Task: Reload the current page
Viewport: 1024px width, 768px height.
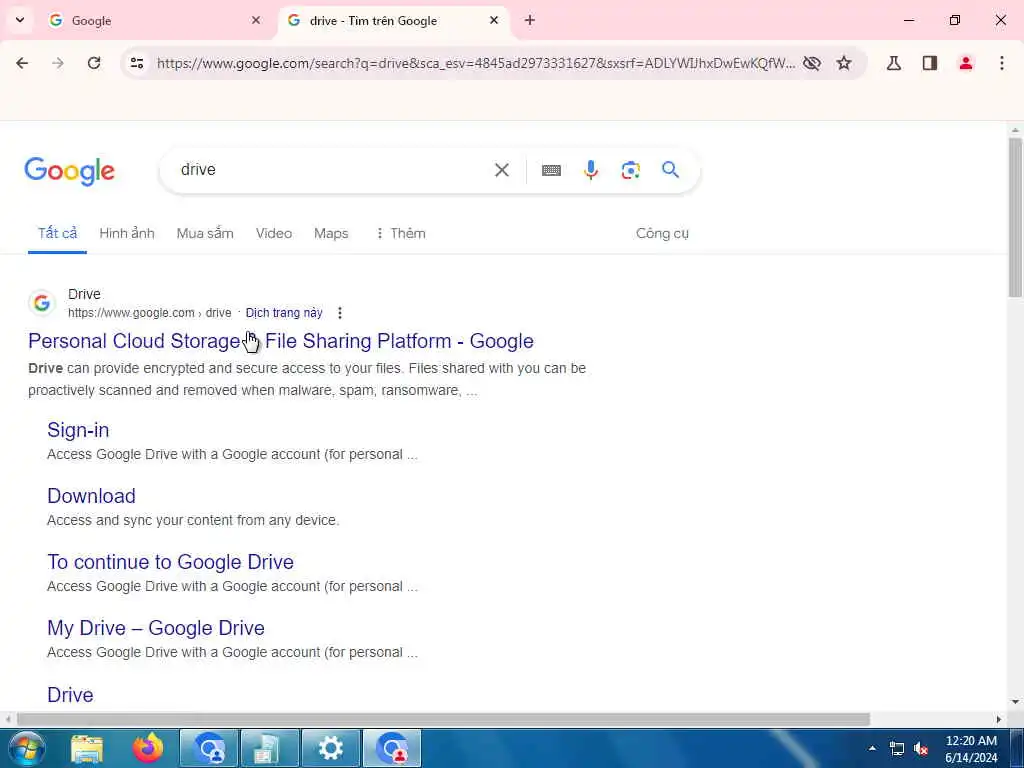Action: click(94, 63)
